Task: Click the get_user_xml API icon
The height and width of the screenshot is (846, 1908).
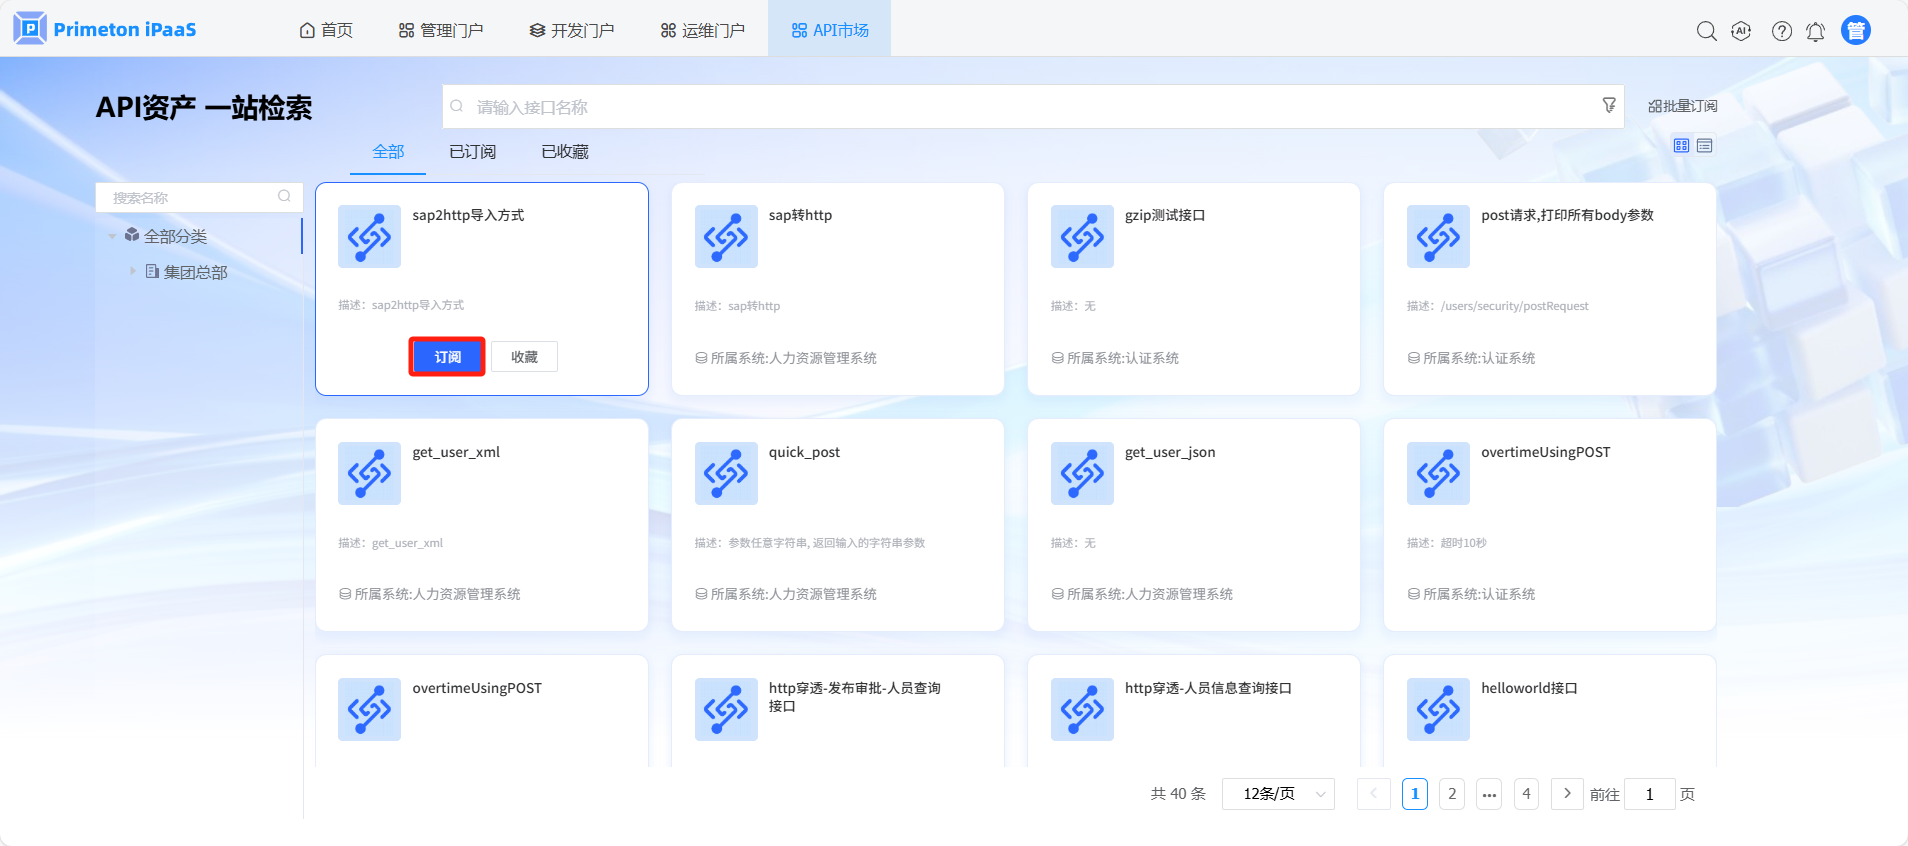Action: click(x=369, y=473)
